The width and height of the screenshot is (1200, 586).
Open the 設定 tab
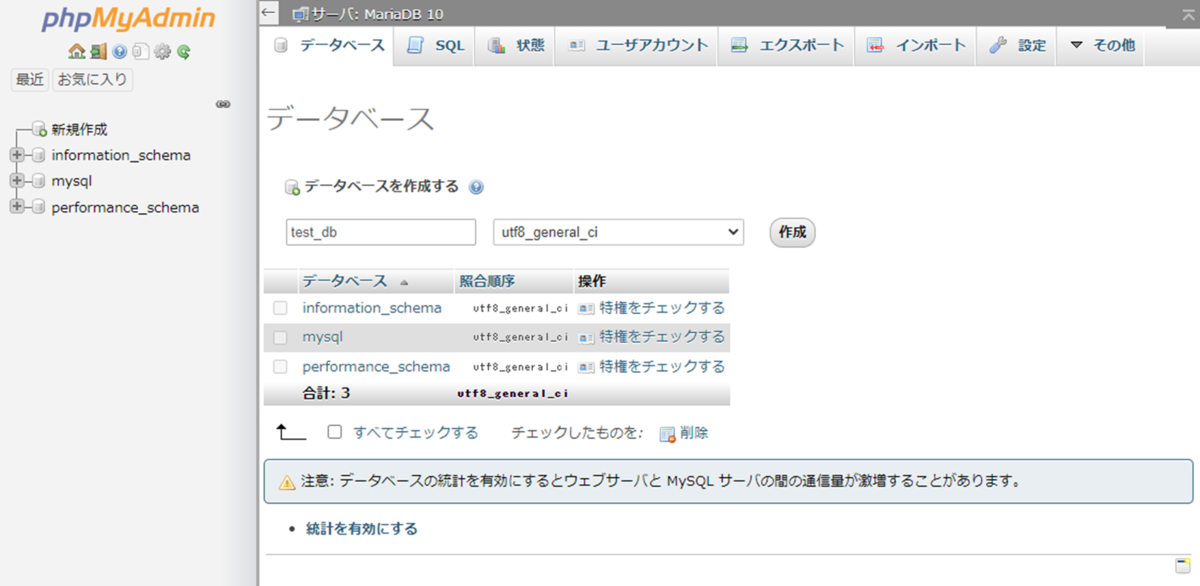[1017, 46]
